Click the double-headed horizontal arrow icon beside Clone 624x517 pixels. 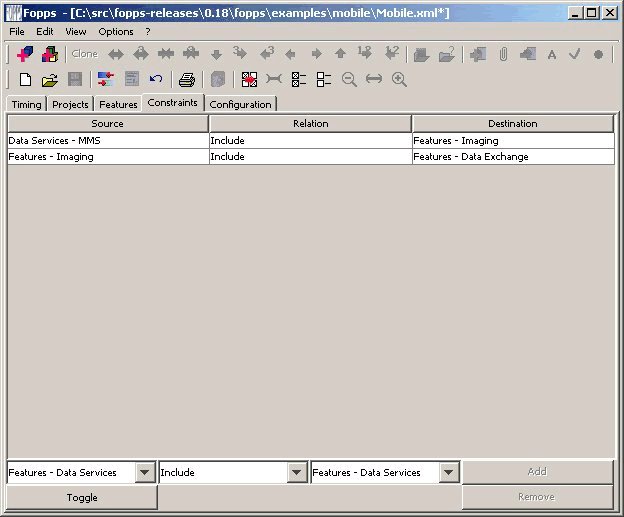tap(116, 54)
